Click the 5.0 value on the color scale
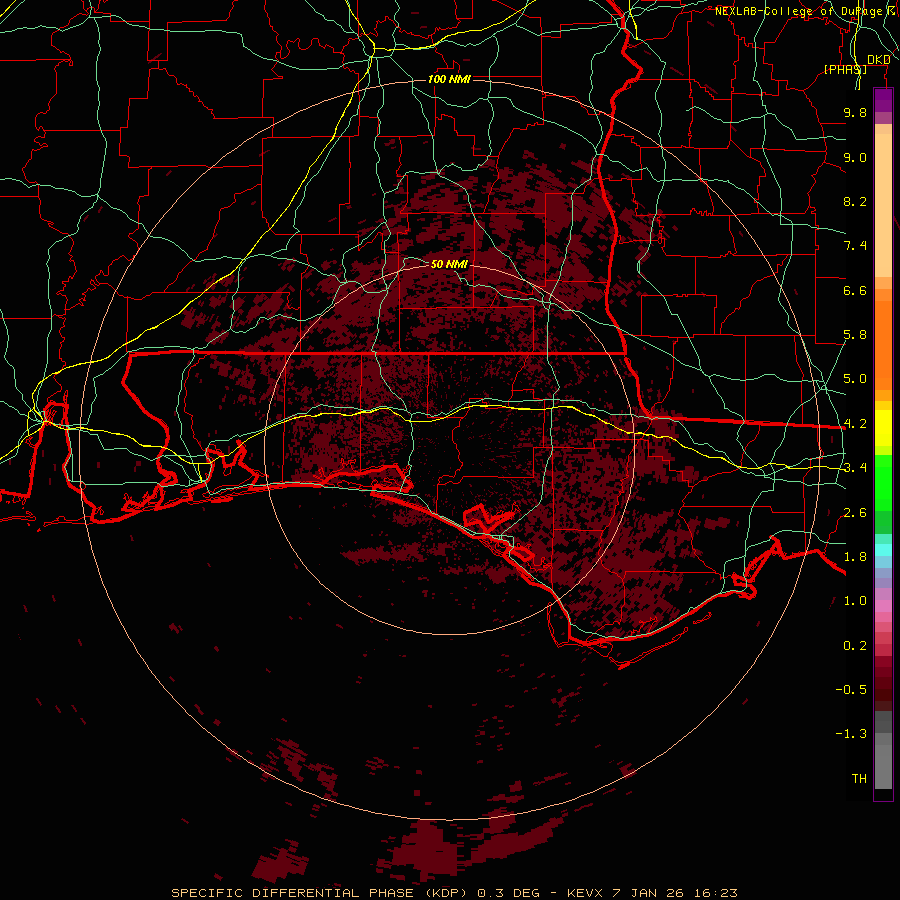The width and height of the screenshot is (900, 900). click(855, 379)
